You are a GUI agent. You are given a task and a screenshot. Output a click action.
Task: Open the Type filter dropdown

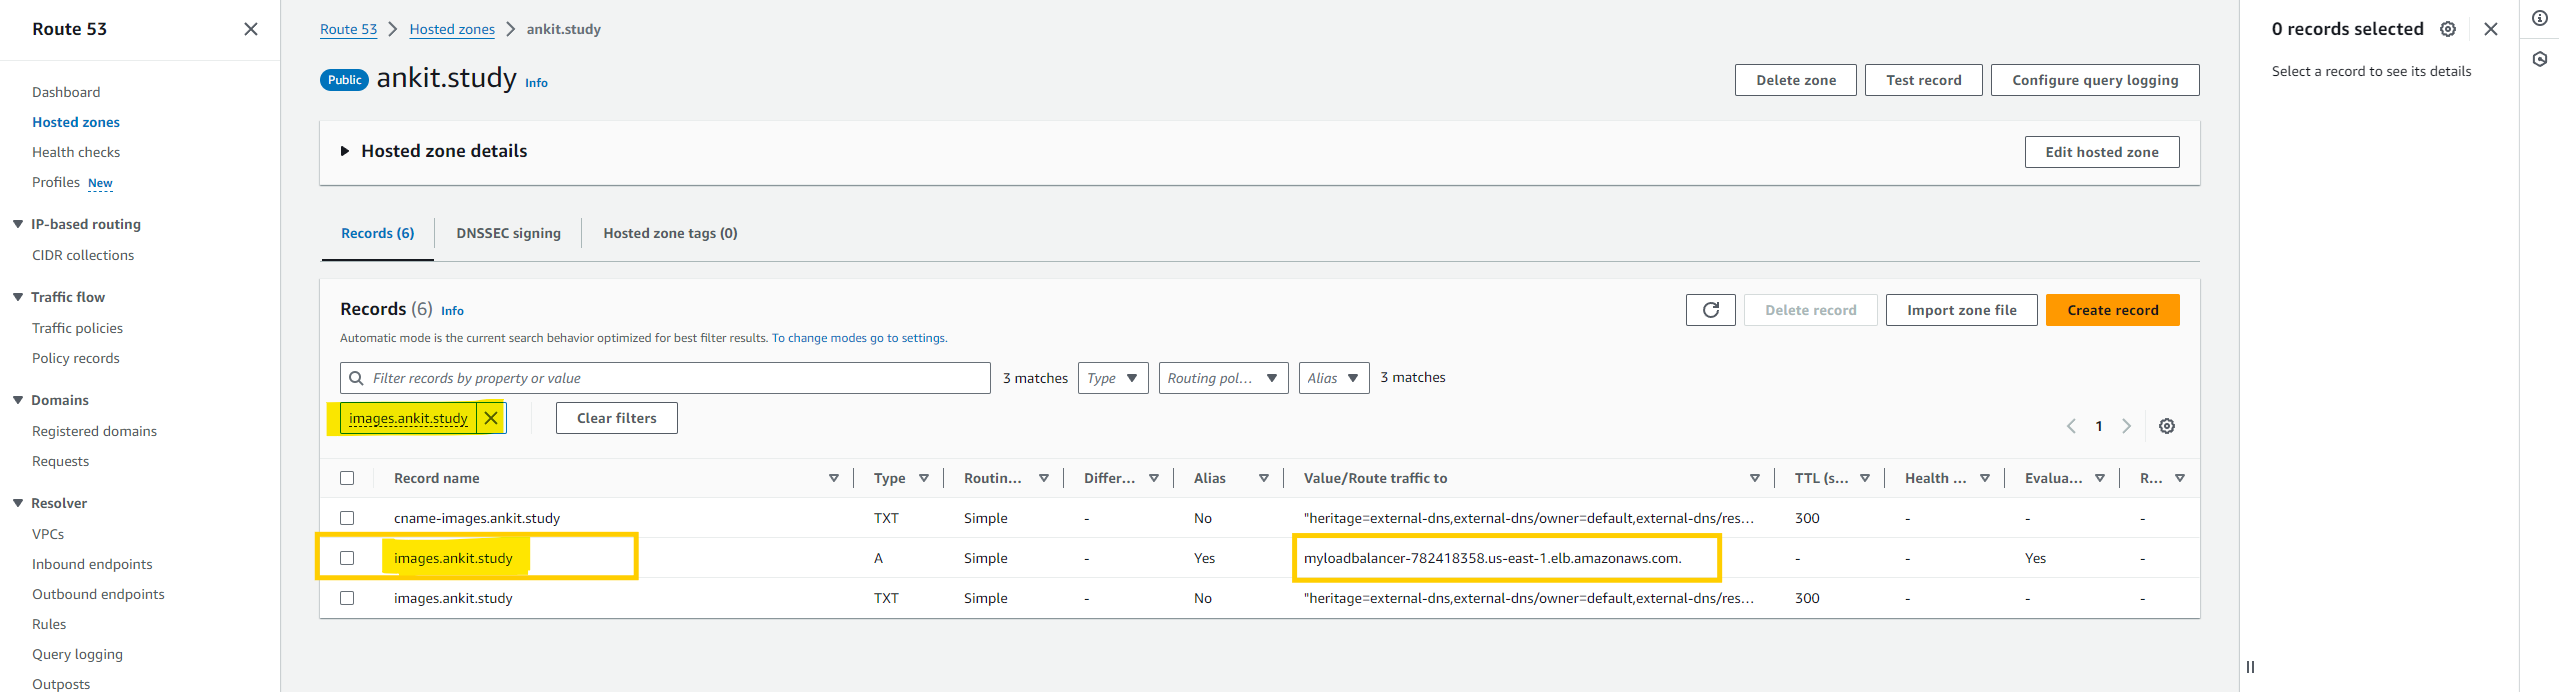[1113, 378]
